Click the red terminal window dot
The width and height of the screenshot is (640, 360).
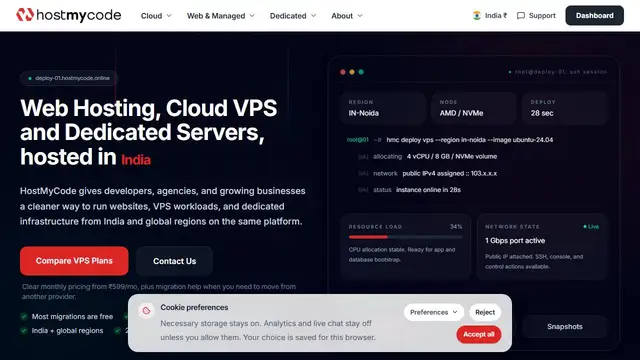point(343,72)
